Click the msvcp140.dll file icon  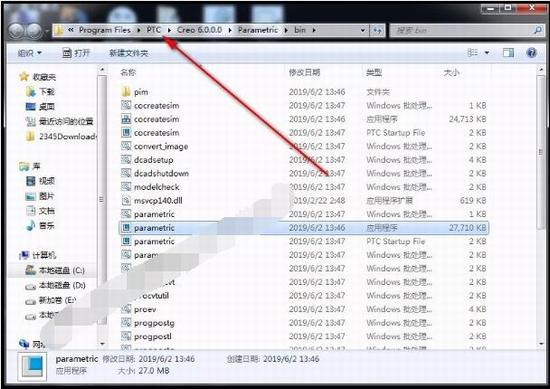click(x=126, y=200)
